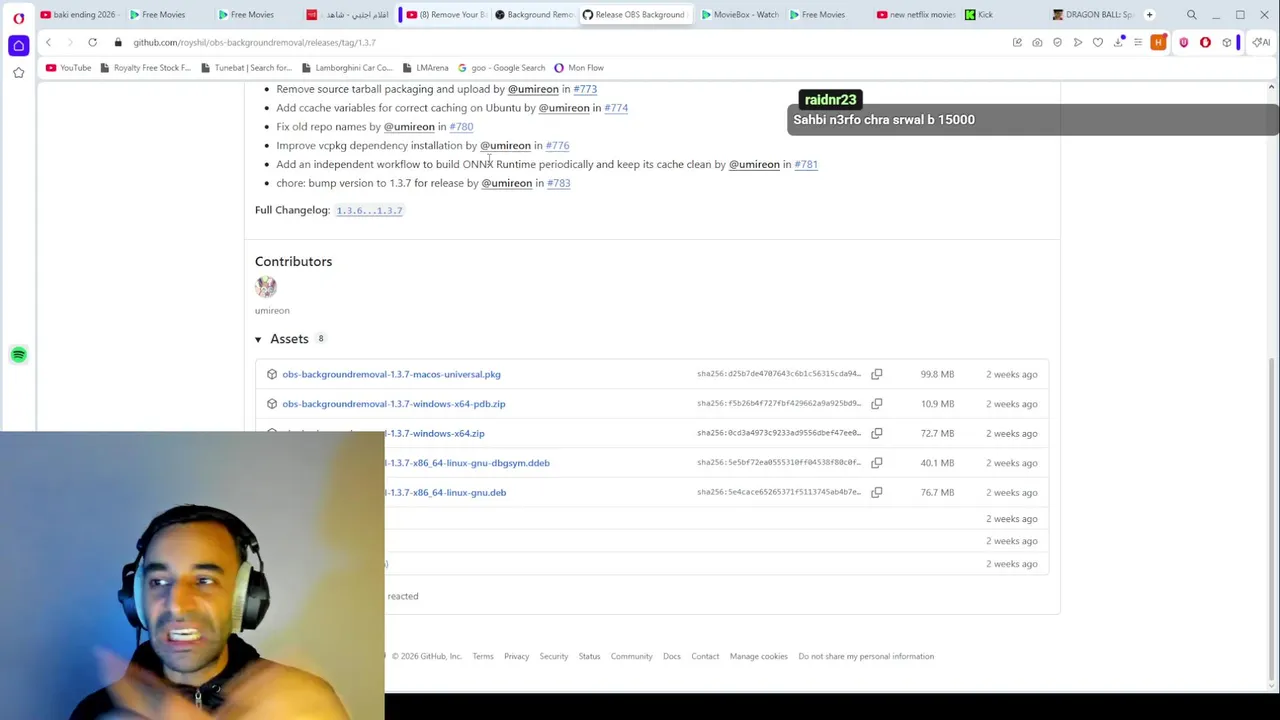Open pull request #774 link
1280x720 pixels.
(616, 108)
